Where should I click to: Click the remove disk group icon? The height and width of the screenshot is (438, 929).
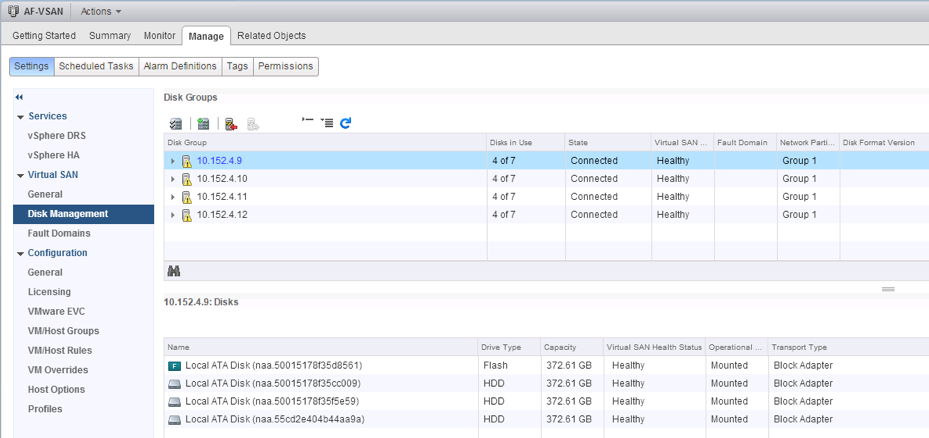(x=230, y=123)
